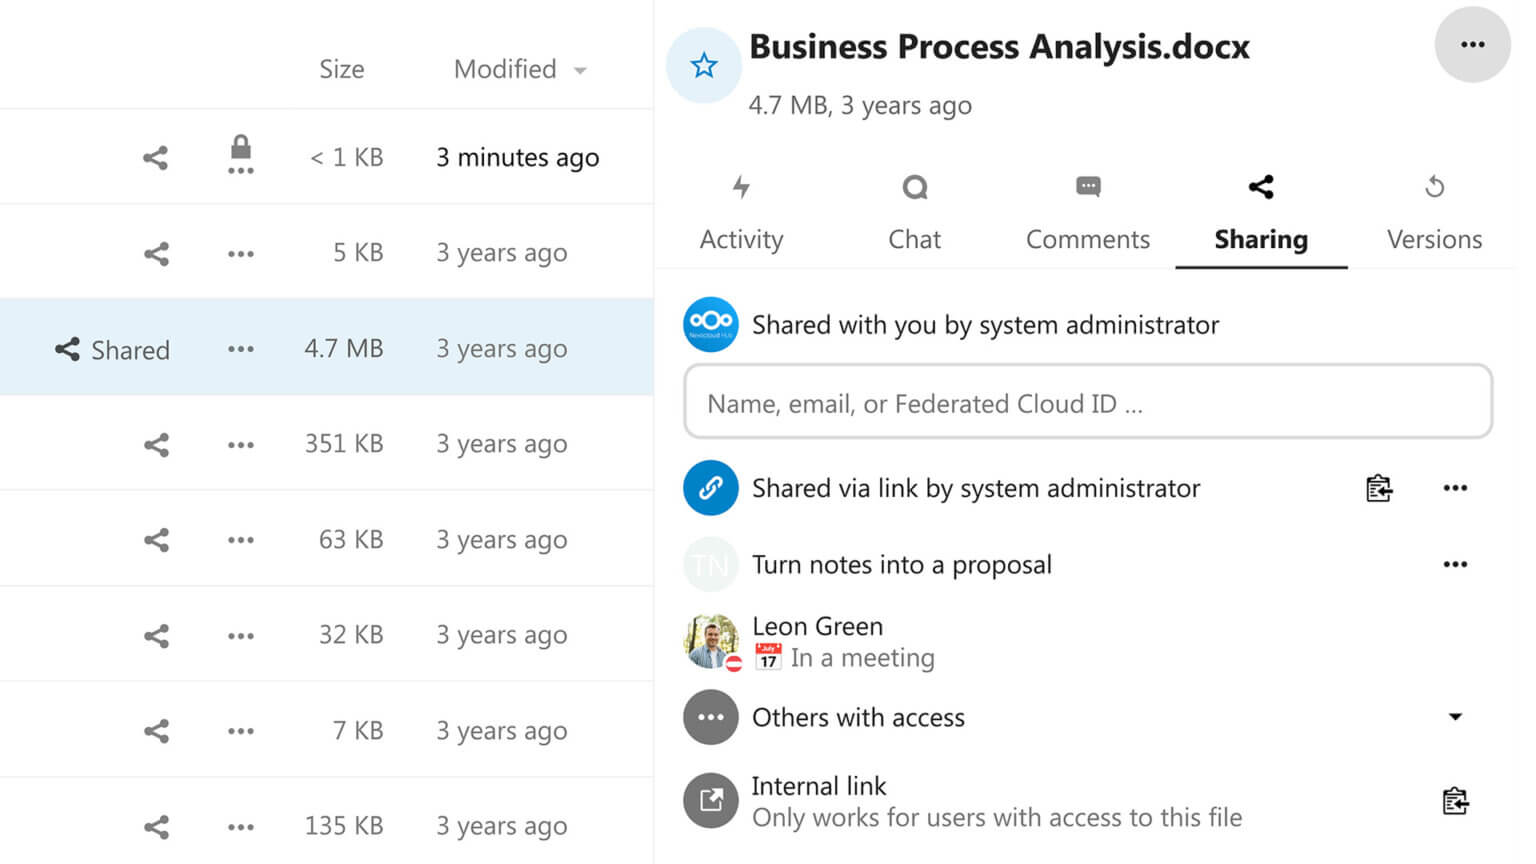Open the actions menu for the 63 KB file
Image resolution: width=1536 pixels, height=864 pixels.
[240, 539]
